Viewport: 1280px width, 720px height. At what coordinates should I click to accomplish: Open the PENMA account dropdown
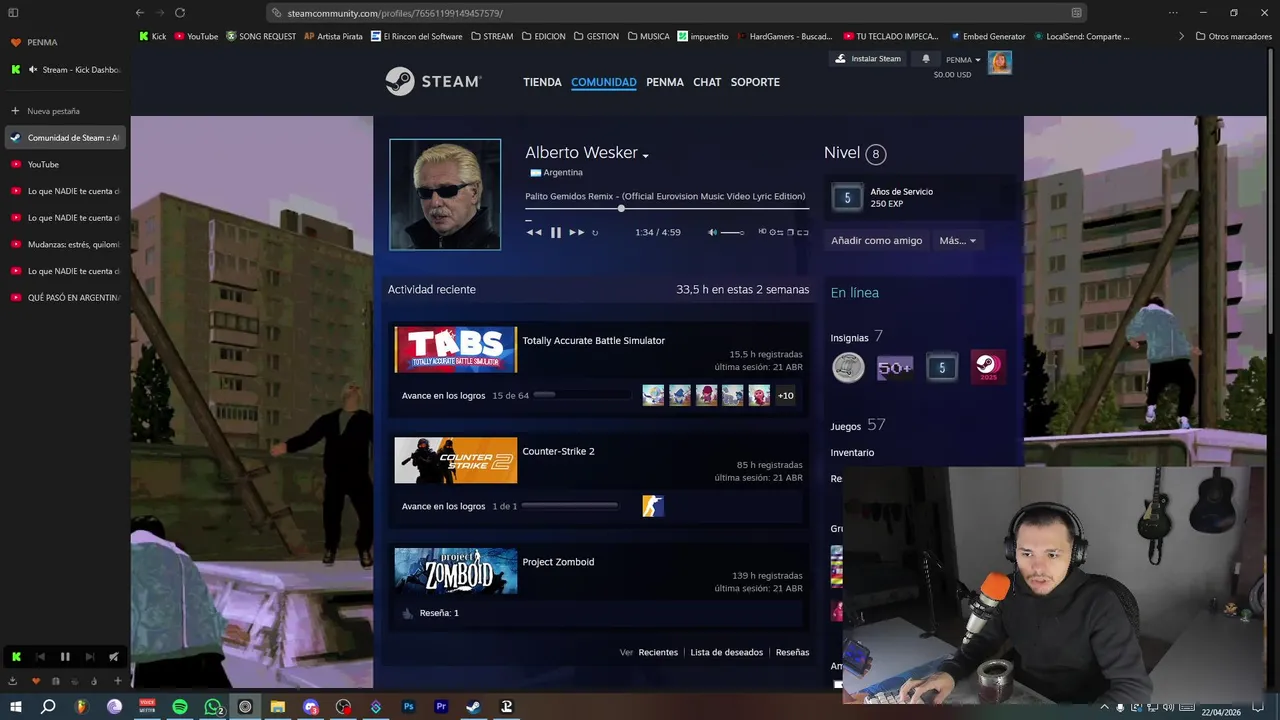point(963,60)
